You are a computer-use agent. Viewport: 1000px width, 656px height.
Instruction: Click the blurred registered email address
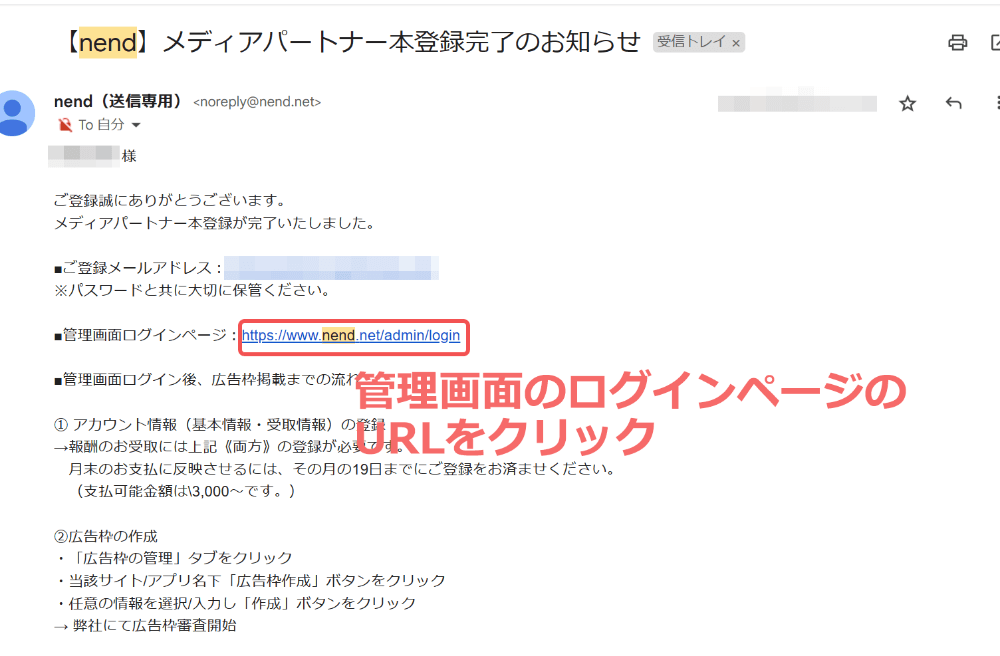coord(330,268)
